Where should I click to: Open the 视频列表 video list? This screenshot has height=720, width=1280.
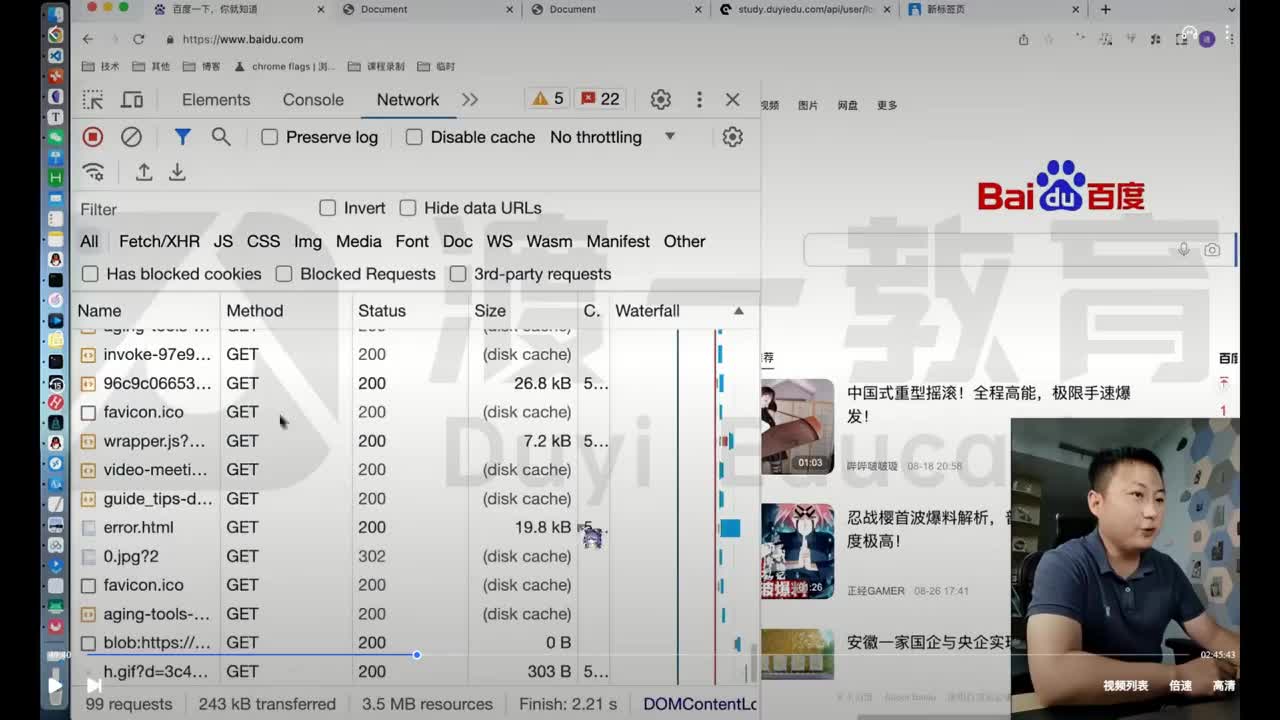pyautogui.click(x=1125, y=686)
